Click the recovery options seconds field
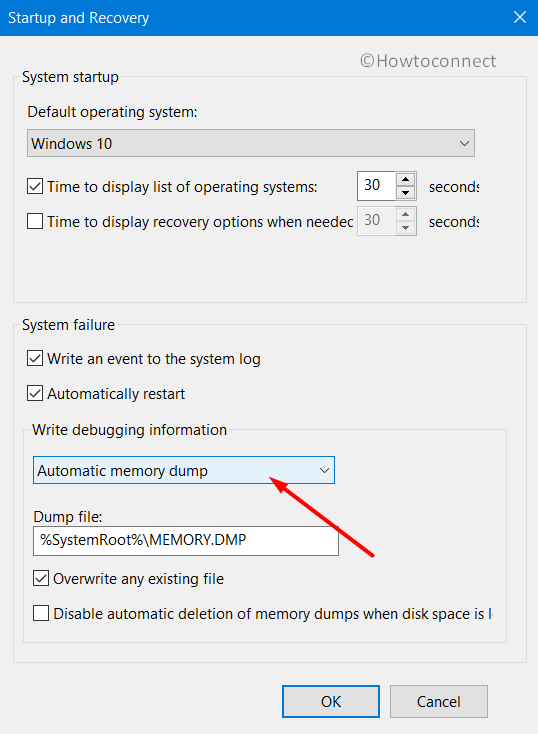The height and width of the screenshot is (734, 538). (377, 220)
